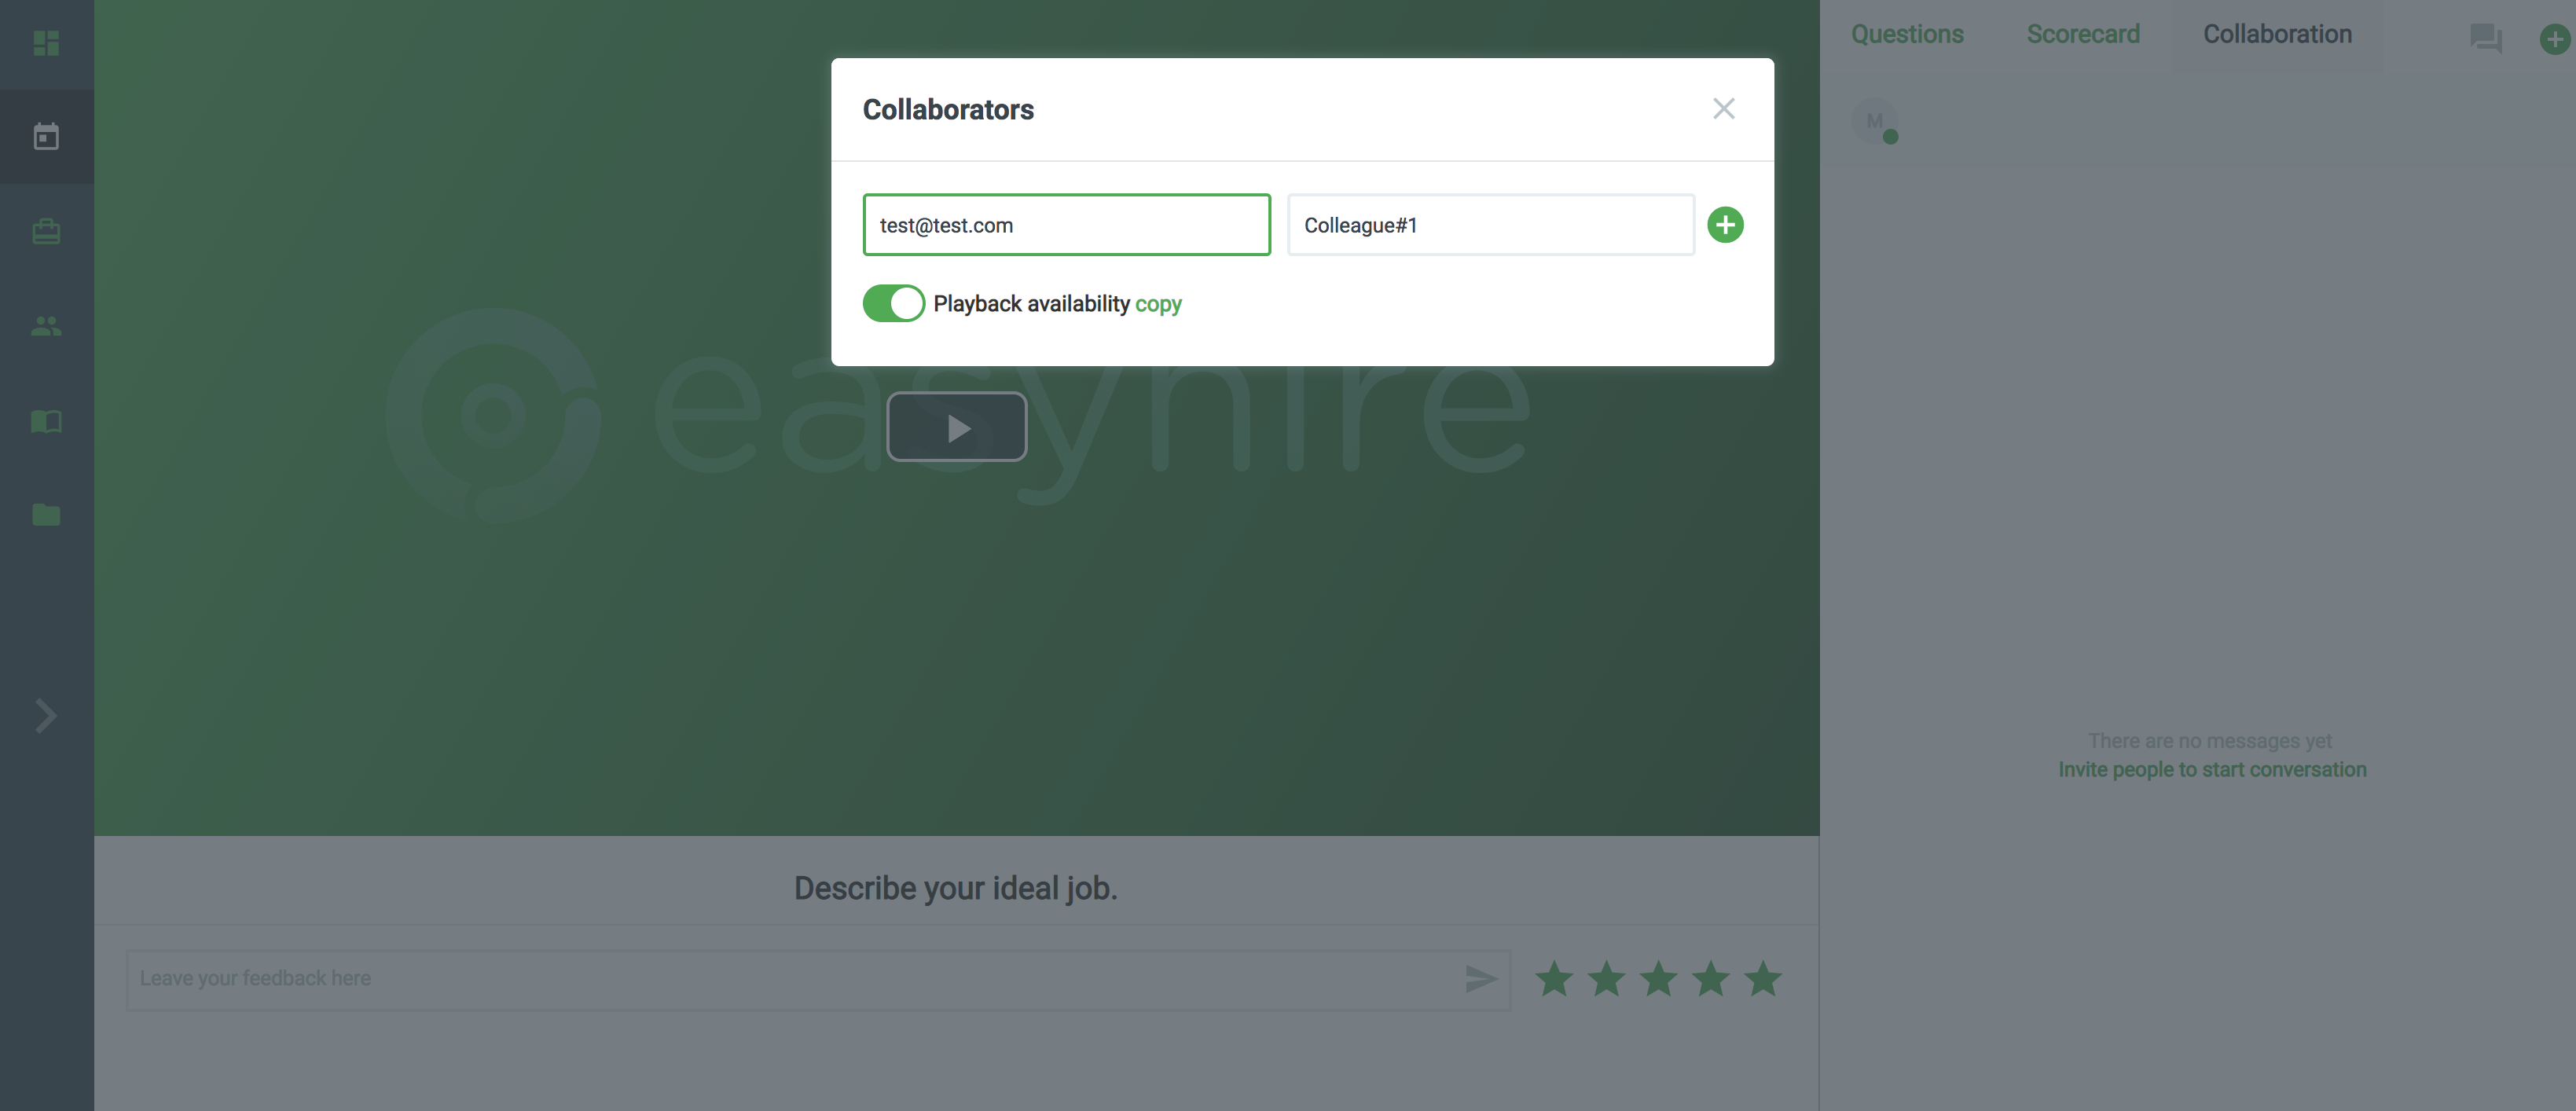Close the Collaborators dialog
The width and height of the screenshot is (2576, 1111).
(x=1723, y=109)
